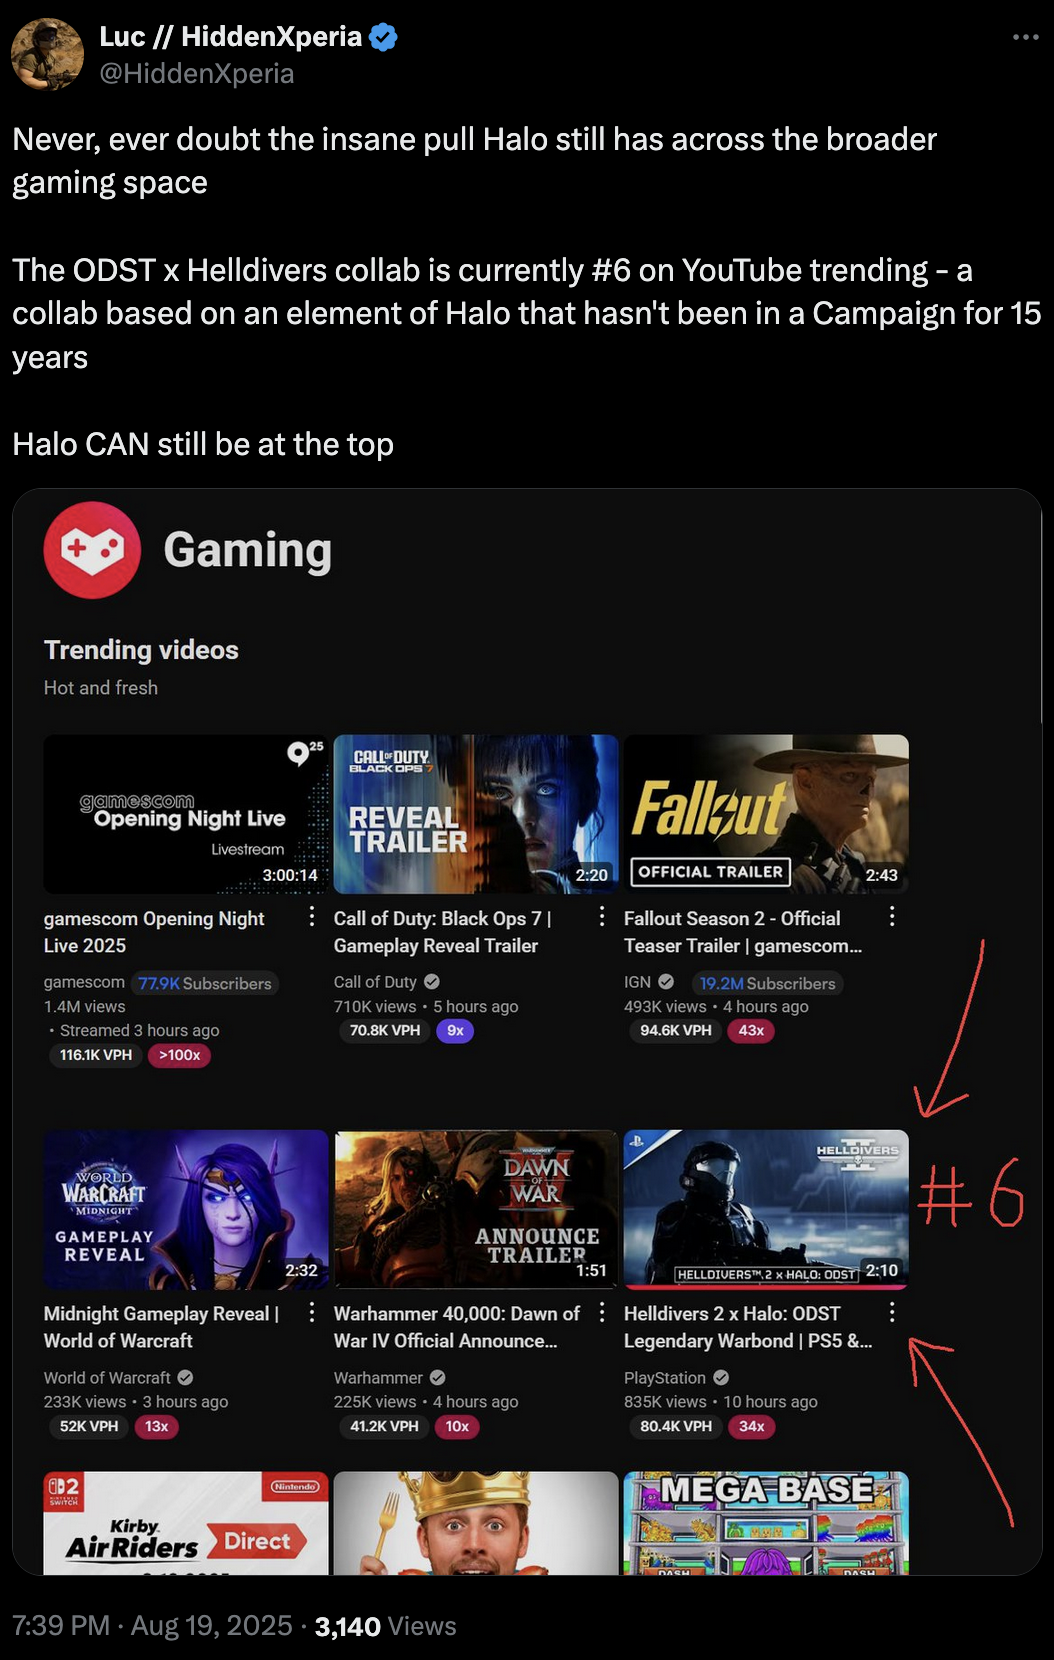The image size is (1054, 1660).
Task: Open Luc's profile avatar picture
Action: [47, 54]
